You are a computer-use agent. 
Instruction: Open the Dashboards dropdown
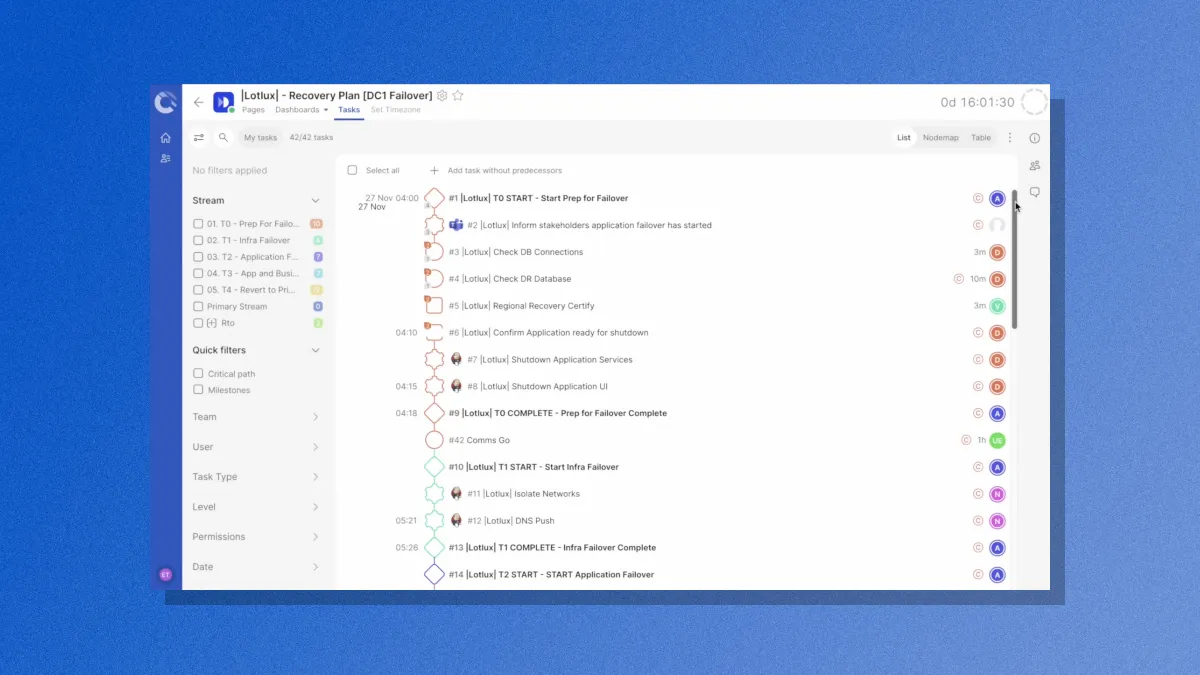[x=300, y=109]
